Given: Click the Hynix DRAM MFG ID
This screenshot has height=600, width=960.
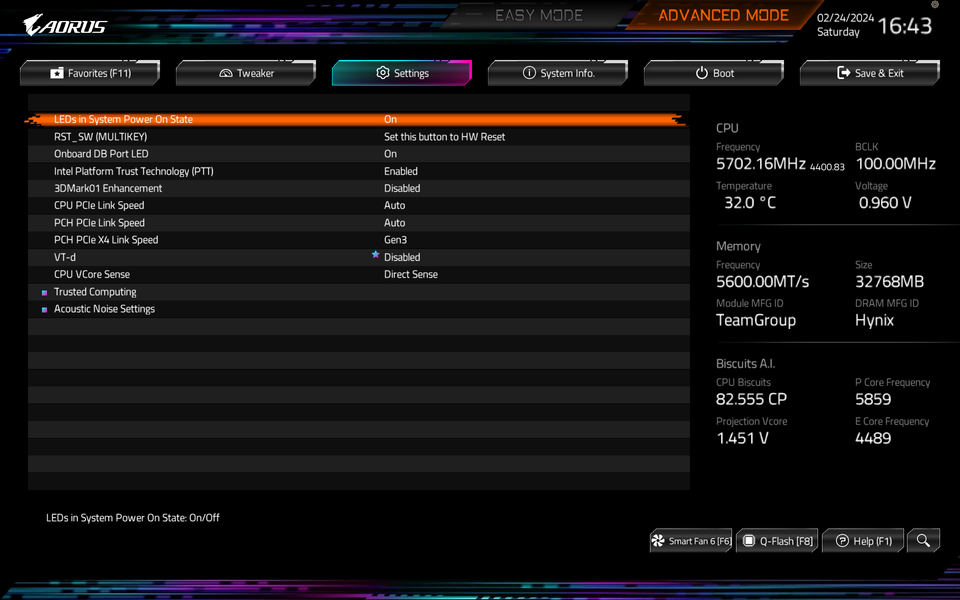Looking at the screenshot, I should click(x=874, y=320).
